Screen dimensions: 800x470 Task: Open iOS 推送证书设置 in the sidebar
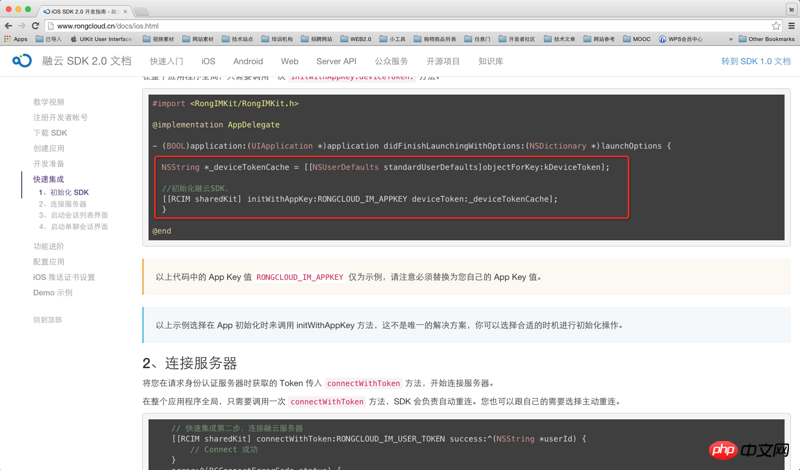pyautogui.click(x=64, y=277)
